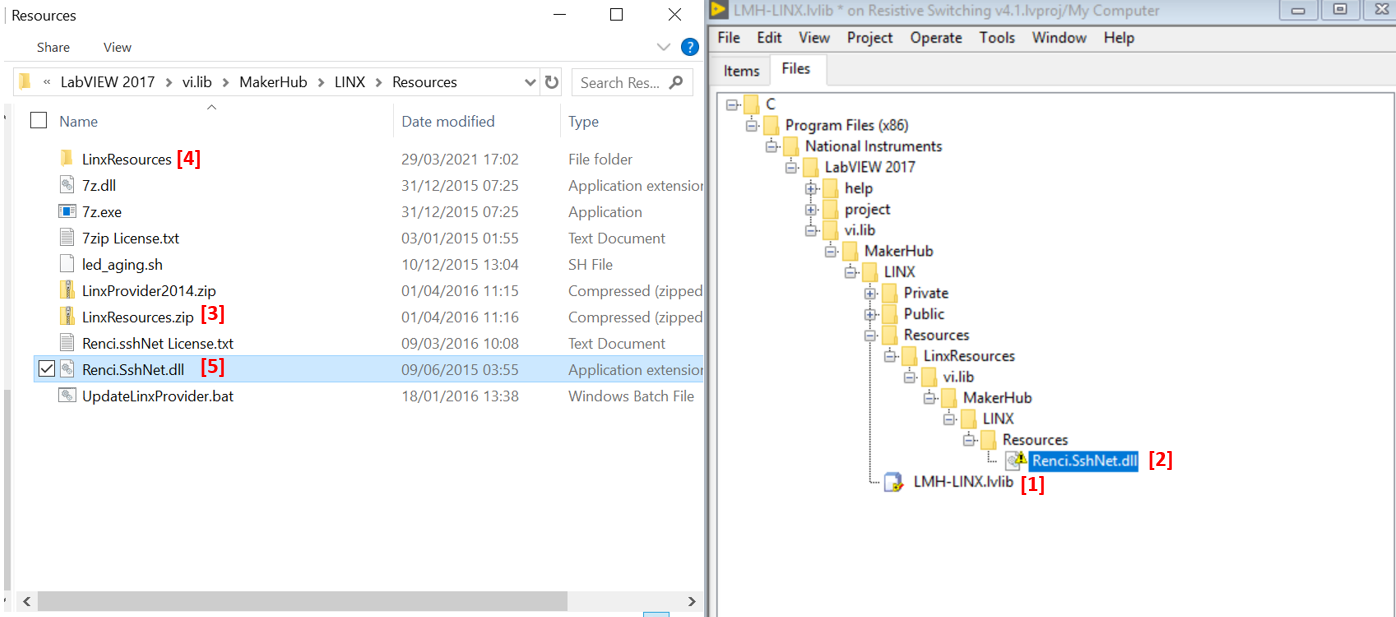The image size is (1396, 617).
Task: Sort files by the Name column header
Action: tap(78, 121)
